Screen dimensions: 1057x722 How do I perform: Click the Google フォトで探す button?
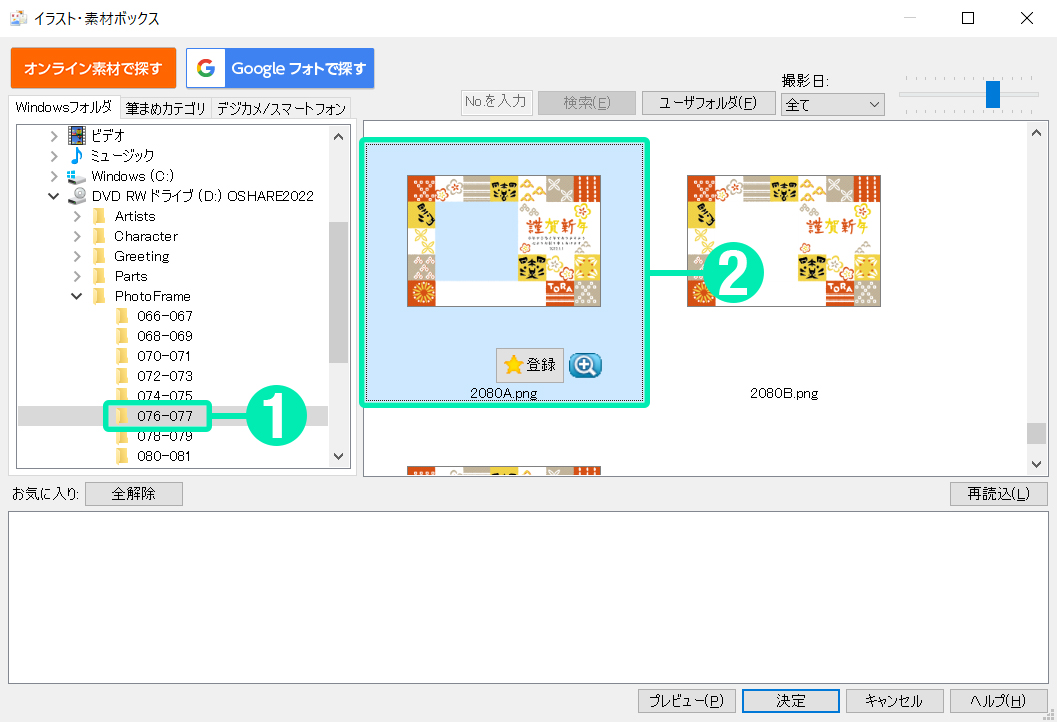pos(280,69)
